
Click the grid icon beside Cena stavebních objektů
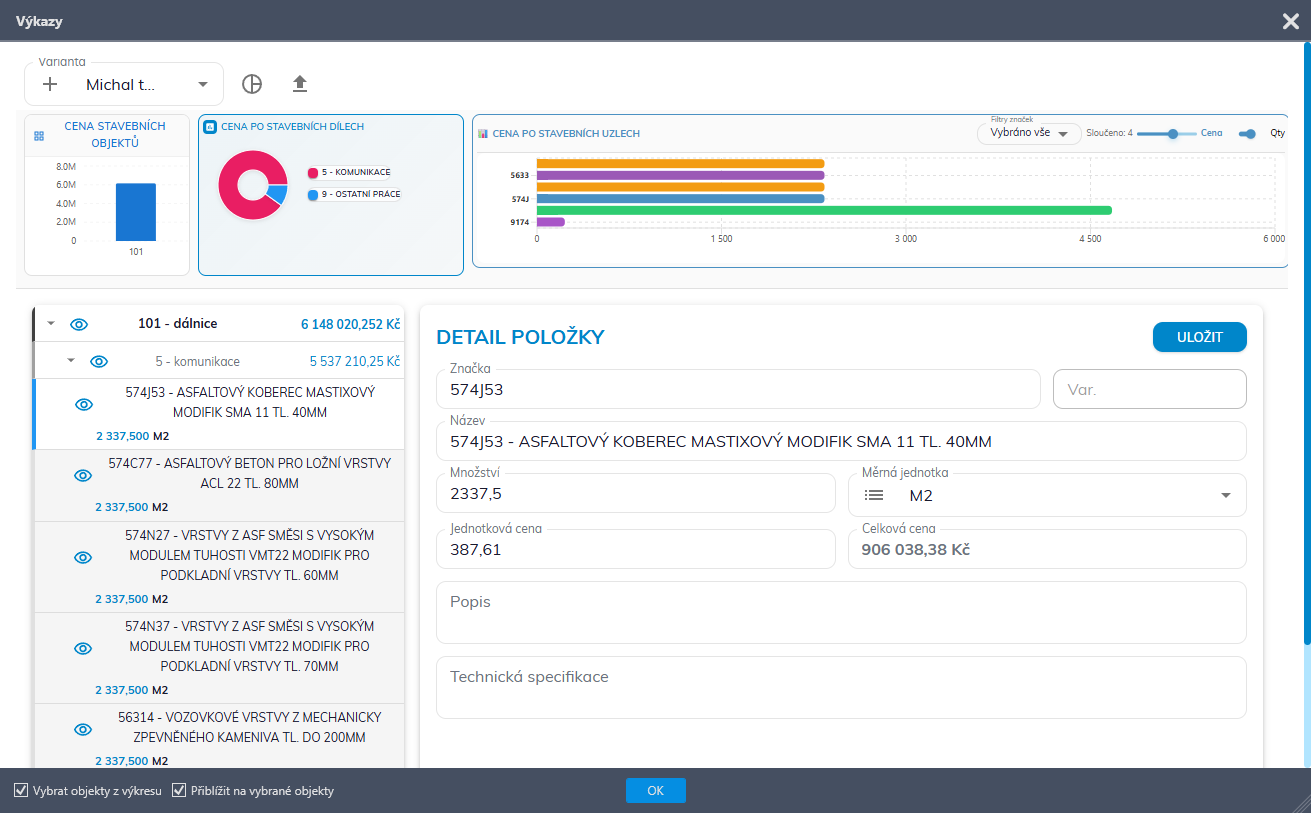coord(39,136)
